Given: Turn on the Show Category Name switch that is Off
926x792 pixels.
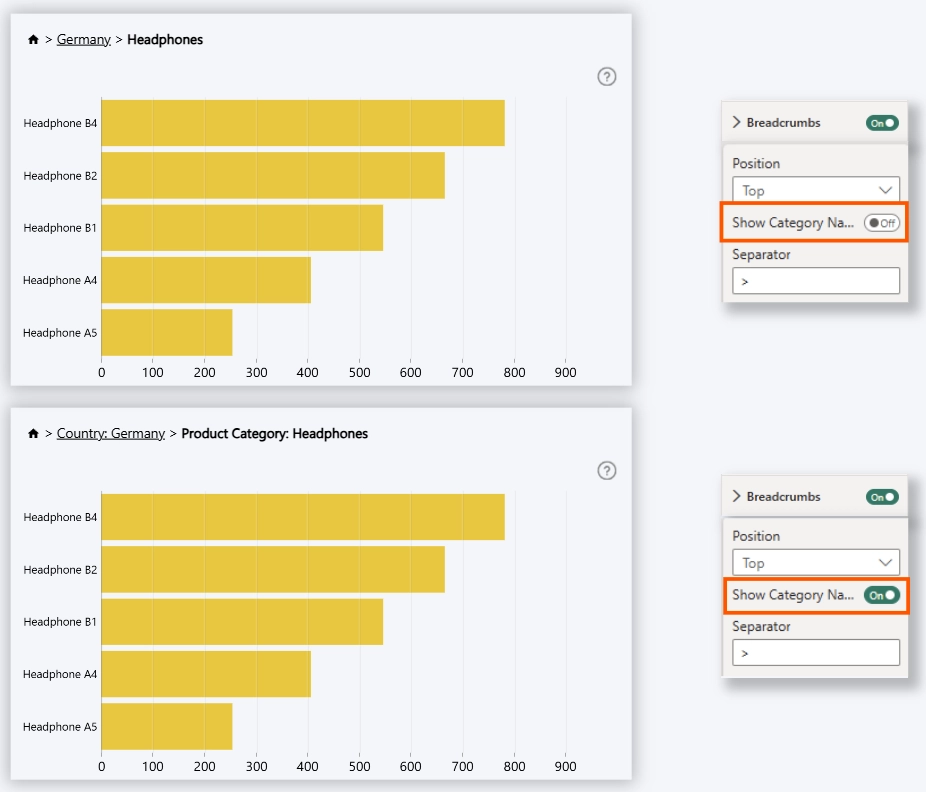Looking at the screenshot, I should coord(882,223).
